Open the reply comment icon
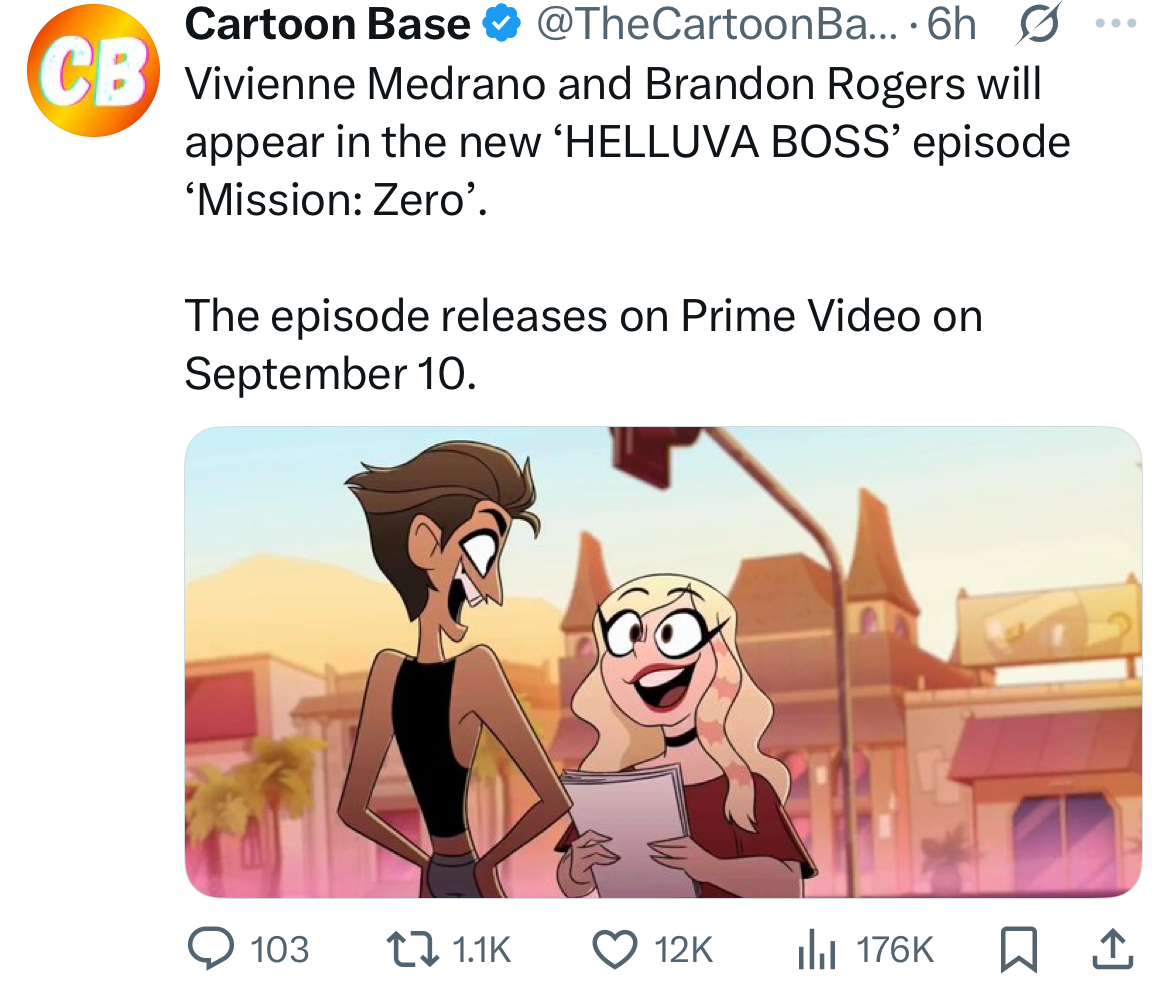 pyautogui.click(x=210, y=948)
